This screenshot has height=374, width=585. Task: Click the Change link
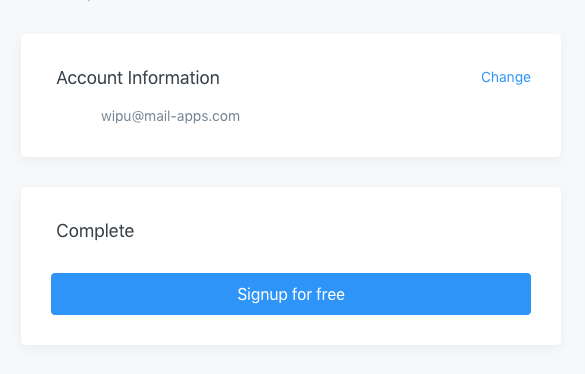tap(506, 77)
